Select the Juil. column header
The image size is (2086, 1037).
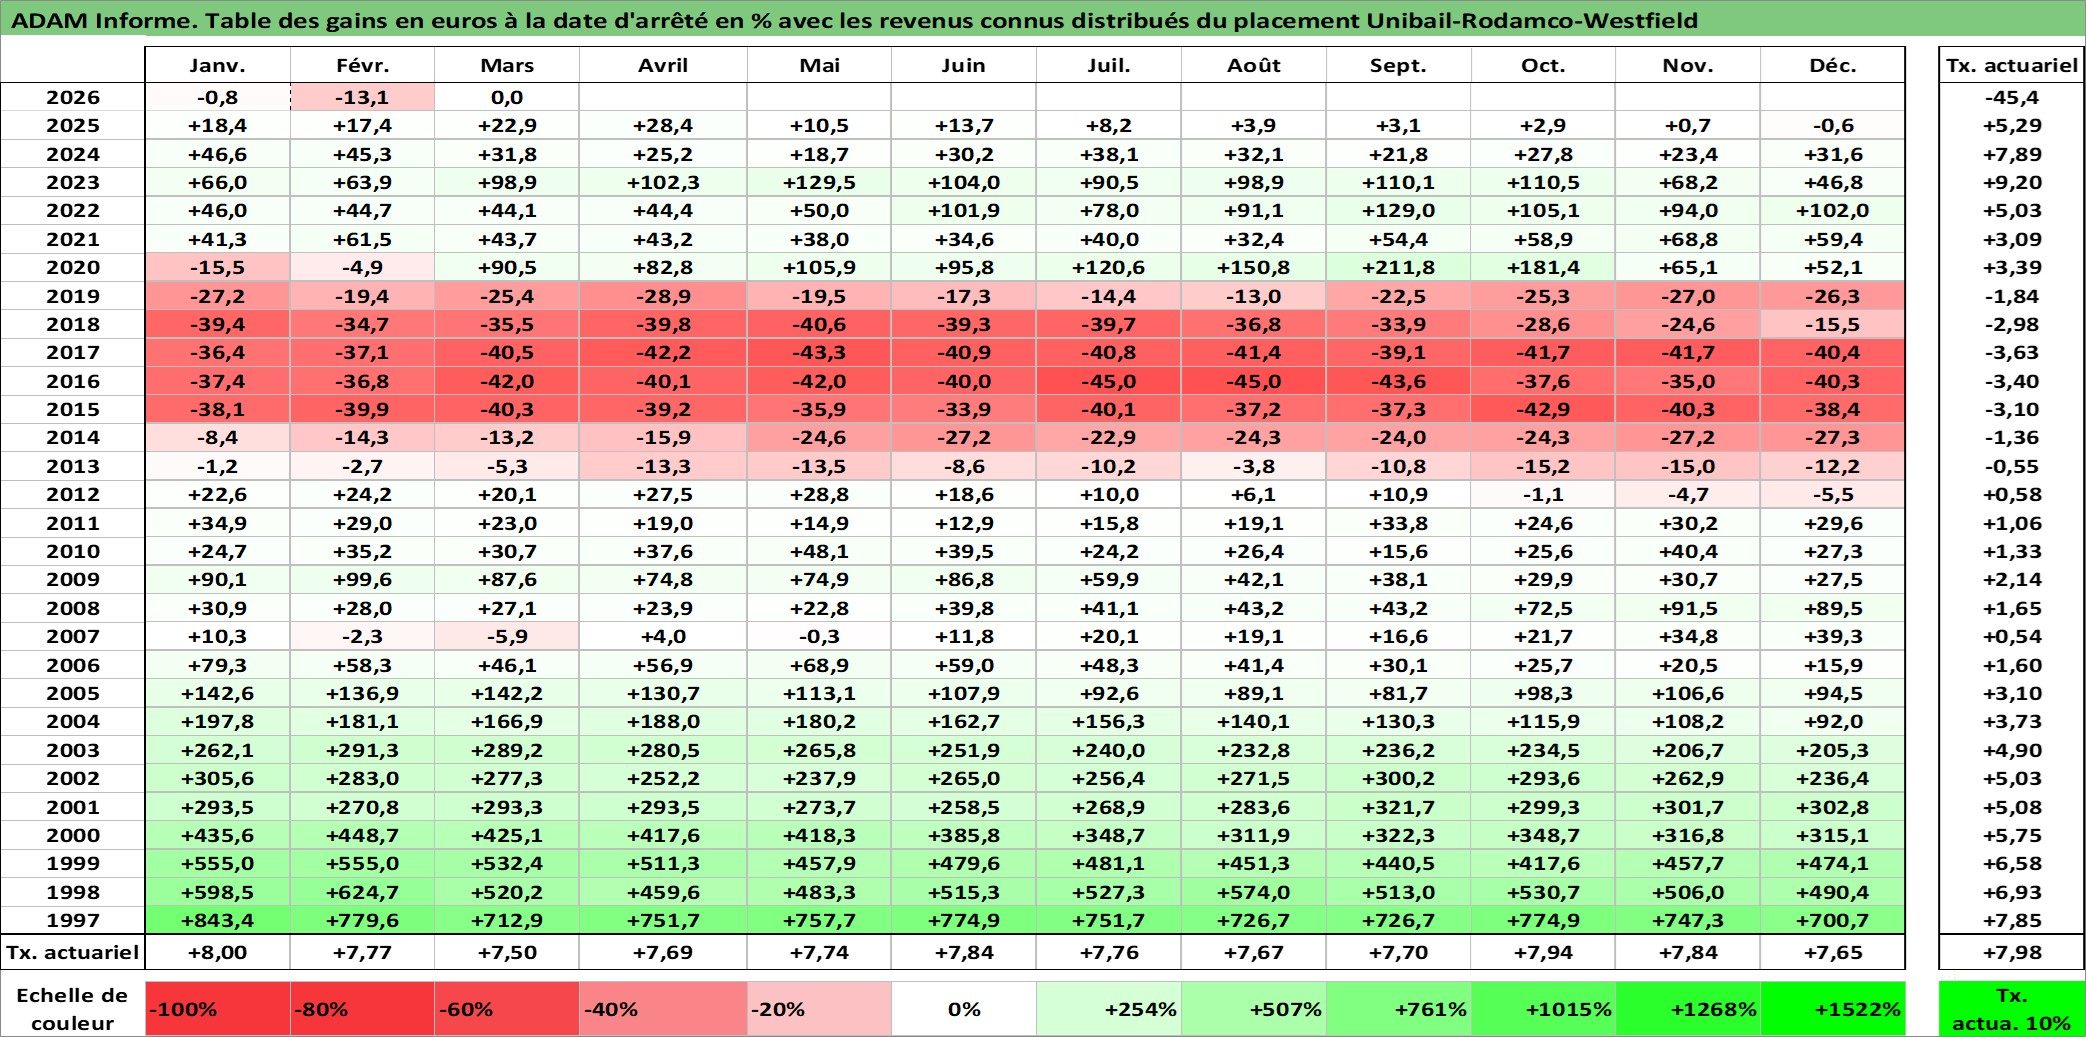(1109, 65)
